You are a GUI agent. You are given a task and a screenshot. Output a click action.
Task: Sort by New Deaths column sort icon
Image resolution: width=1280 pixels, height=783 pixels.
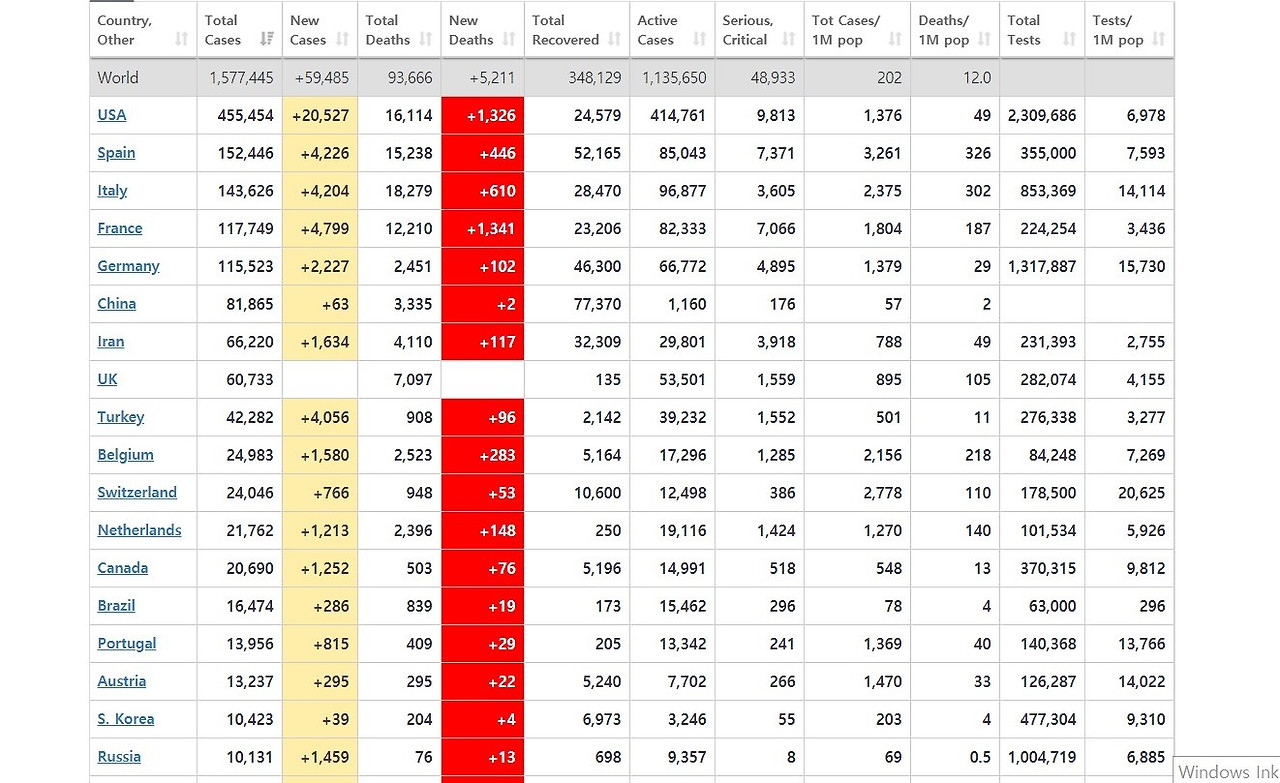pyautogui.click(x=509, y=40)
